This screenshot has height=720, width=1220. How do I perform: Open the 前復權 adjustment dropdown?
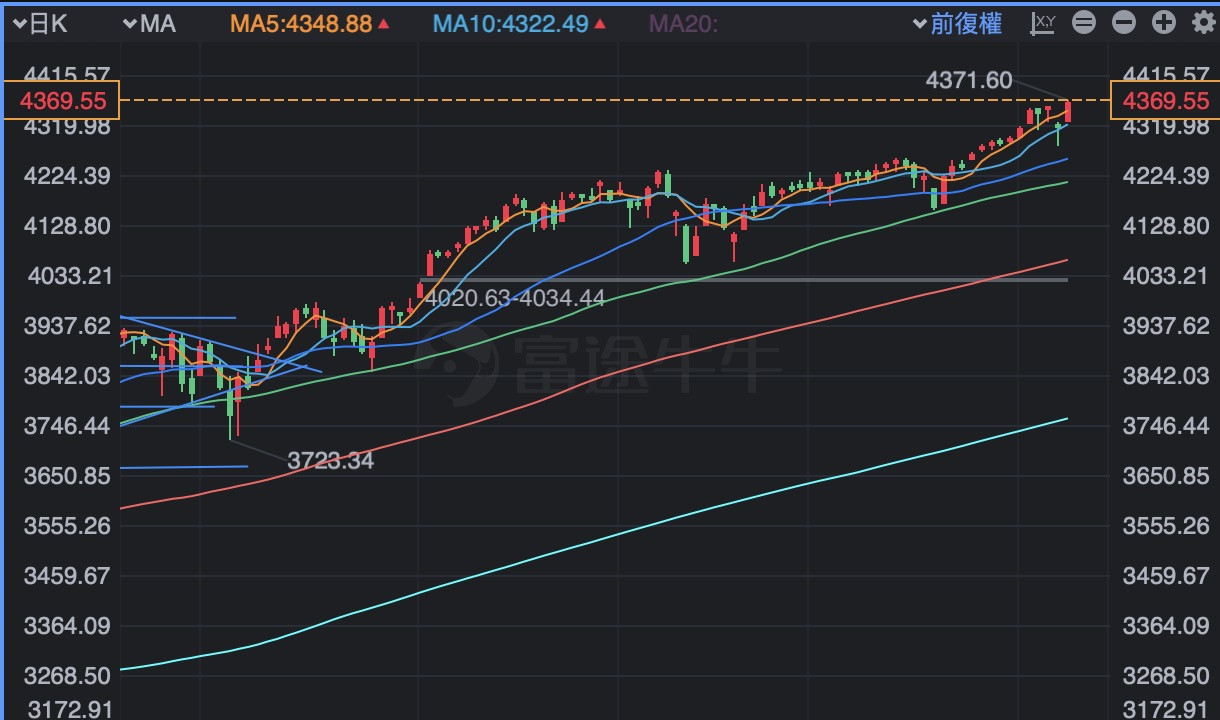point(957,23)
